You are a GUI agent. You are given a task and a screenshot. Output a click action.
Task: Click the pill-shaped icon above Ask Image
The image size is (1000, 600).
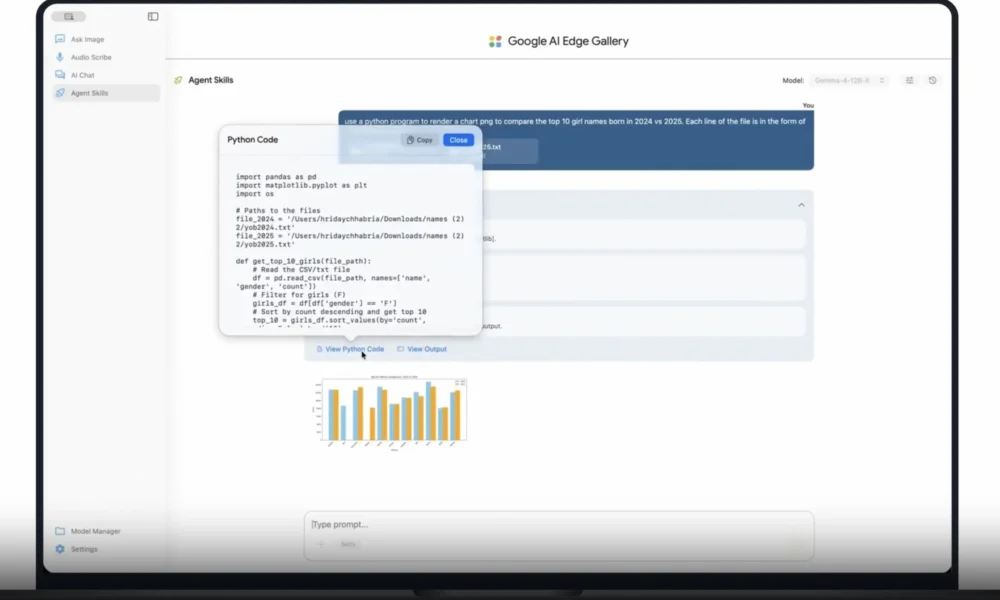click(69, 17)
